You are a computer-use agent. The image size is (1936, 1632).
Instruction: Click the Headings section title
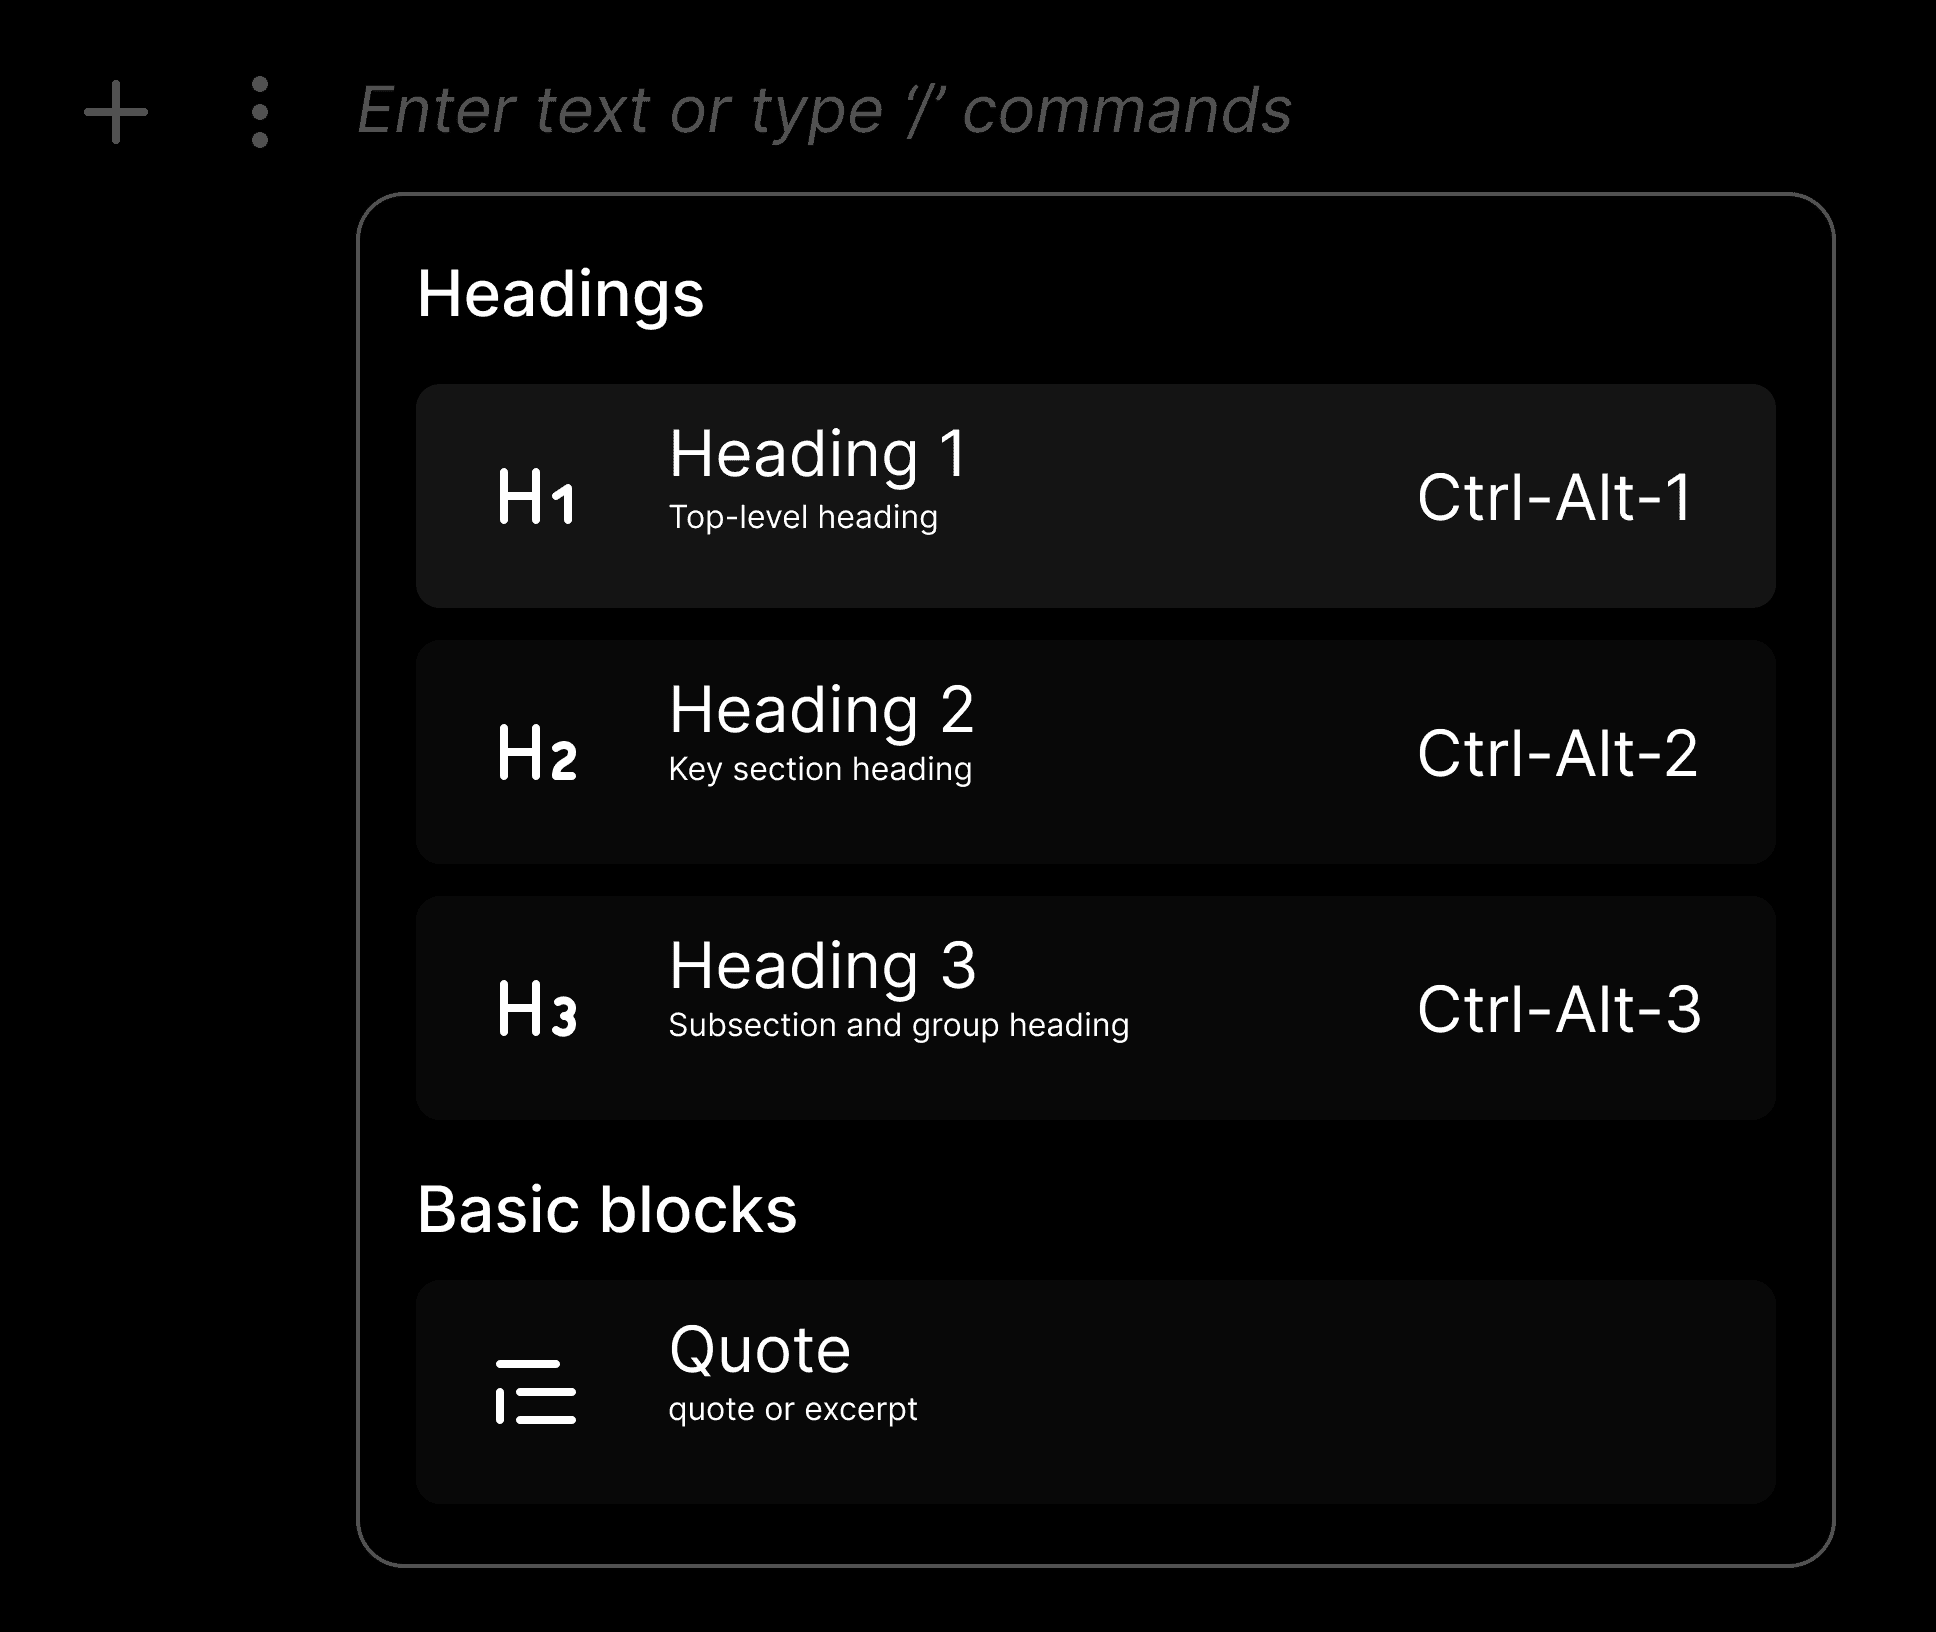(x=560, y=294)
